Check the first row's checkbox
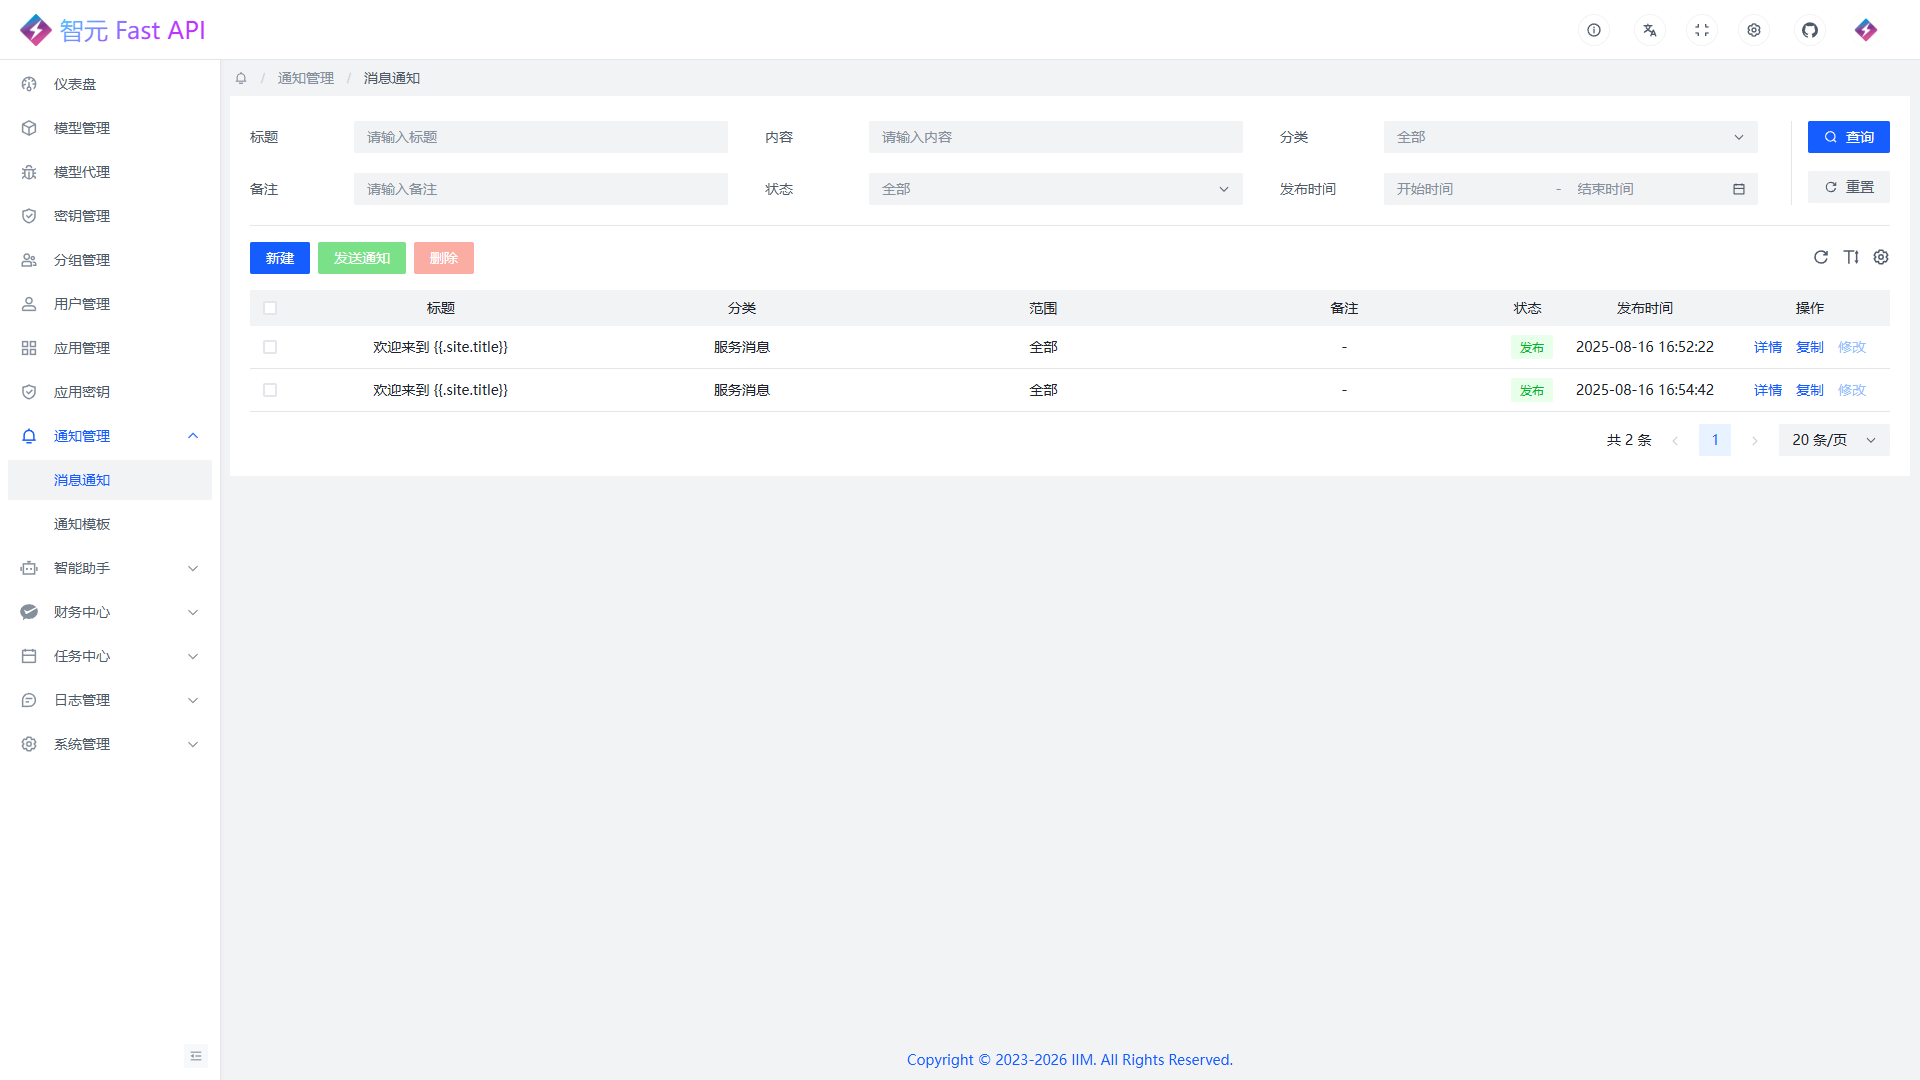 coord(270,347)
